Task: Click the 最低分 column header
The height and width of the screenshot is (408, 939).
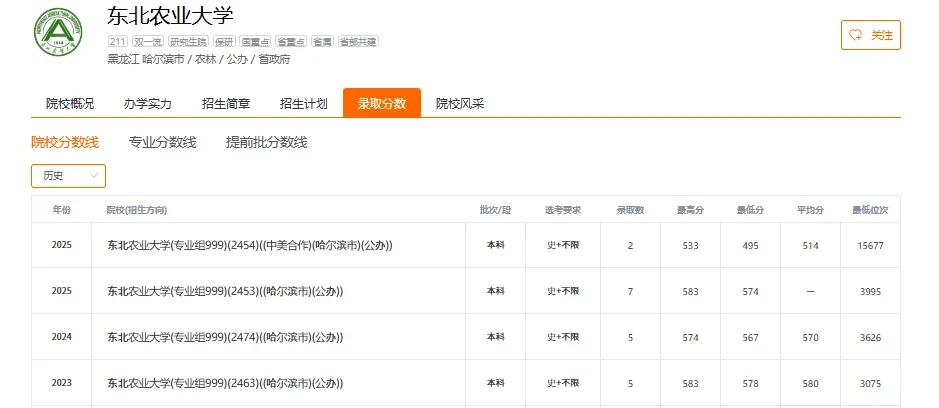Action: pyautogui.click(x=750, y=210)
